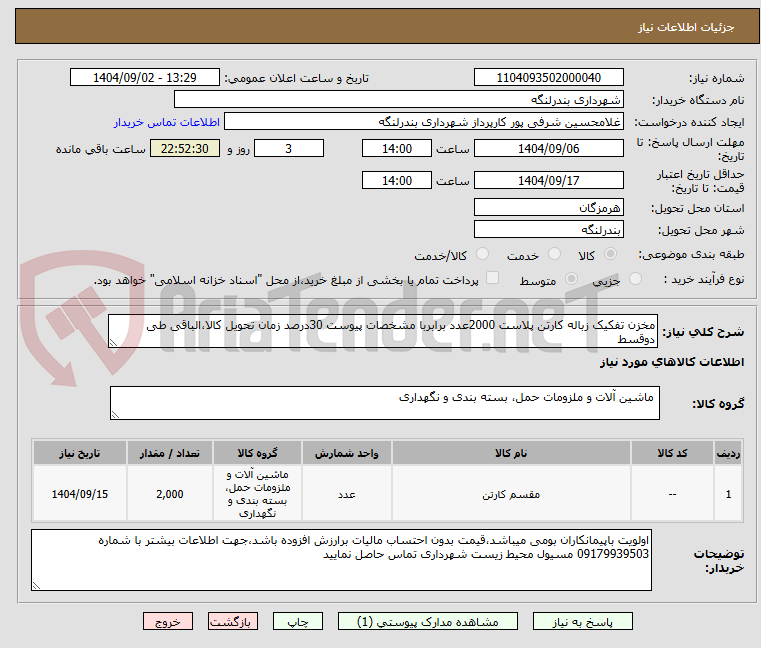Toggle the 'اسناد خزانه اسلامی' payment checkbox
The height and width of the screenshot is (648, 761).
[492, 278]
